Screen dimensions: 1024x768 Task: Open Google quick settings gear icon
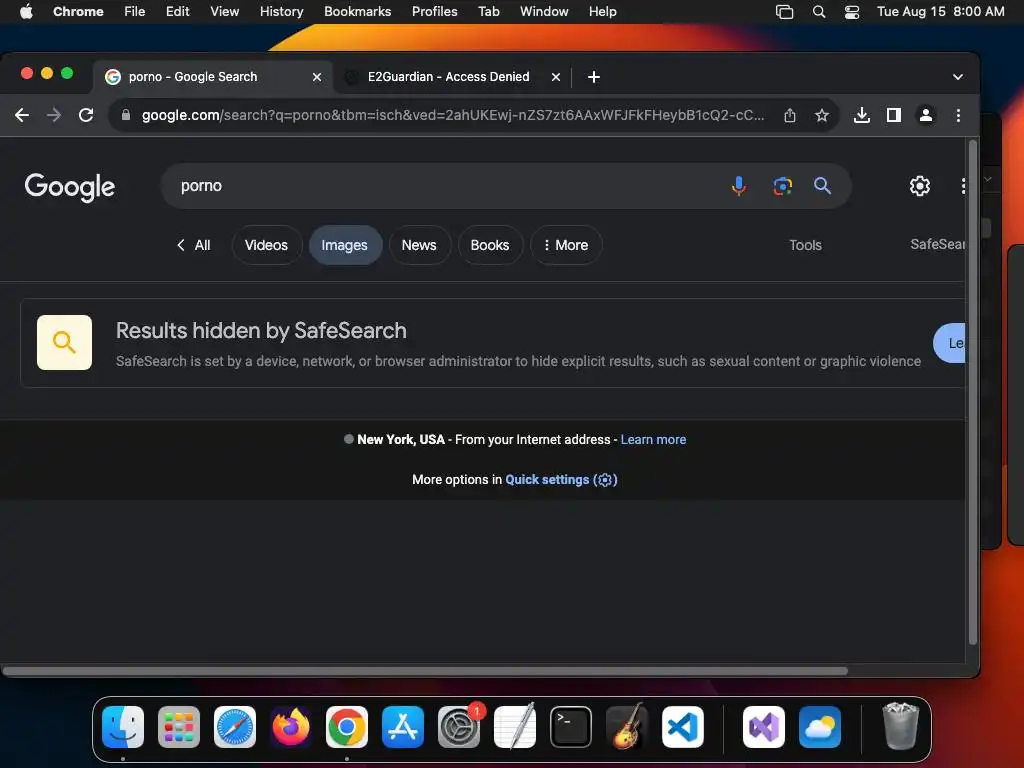pyautogui.click(x=920, y=186)
